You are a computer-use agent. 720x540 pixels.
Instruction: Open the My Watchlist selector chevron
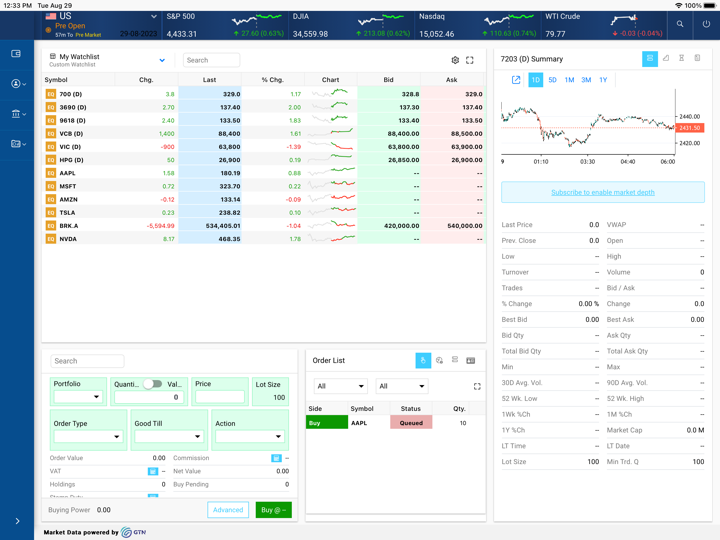click(162, 60)
